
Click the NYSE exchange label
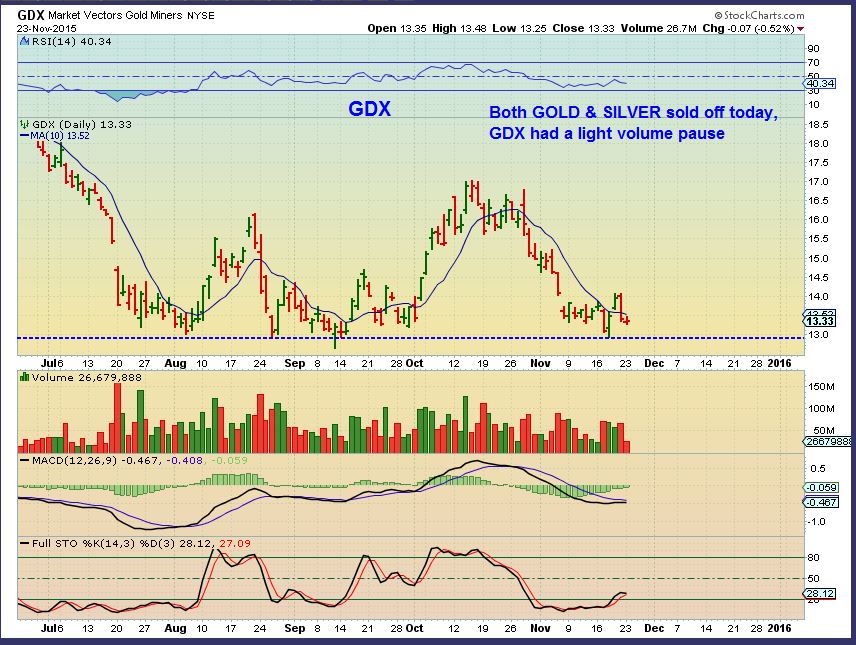tap(201, 16)
